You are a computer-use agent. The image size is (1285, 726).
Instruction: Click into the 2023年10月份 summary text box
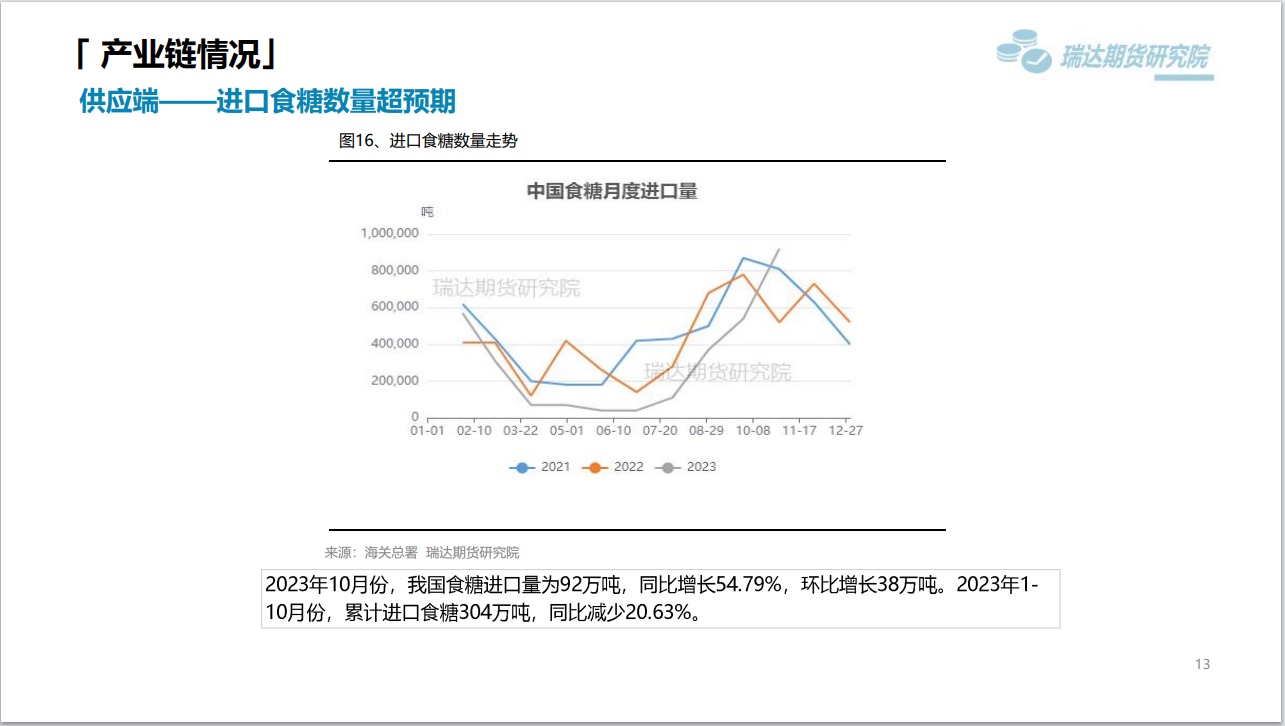(660, 598)
